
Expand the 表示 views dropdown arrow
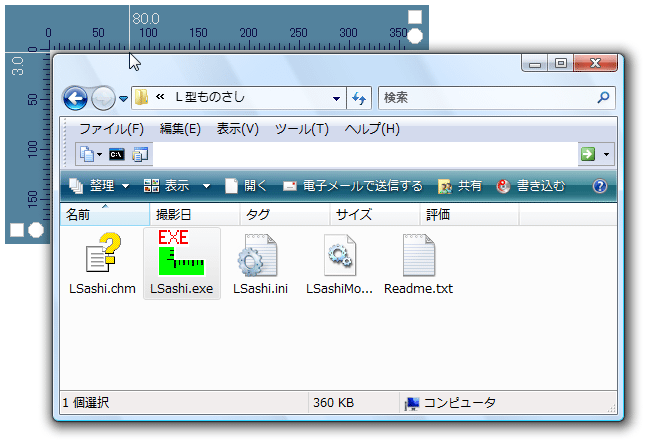pos(206,186)
